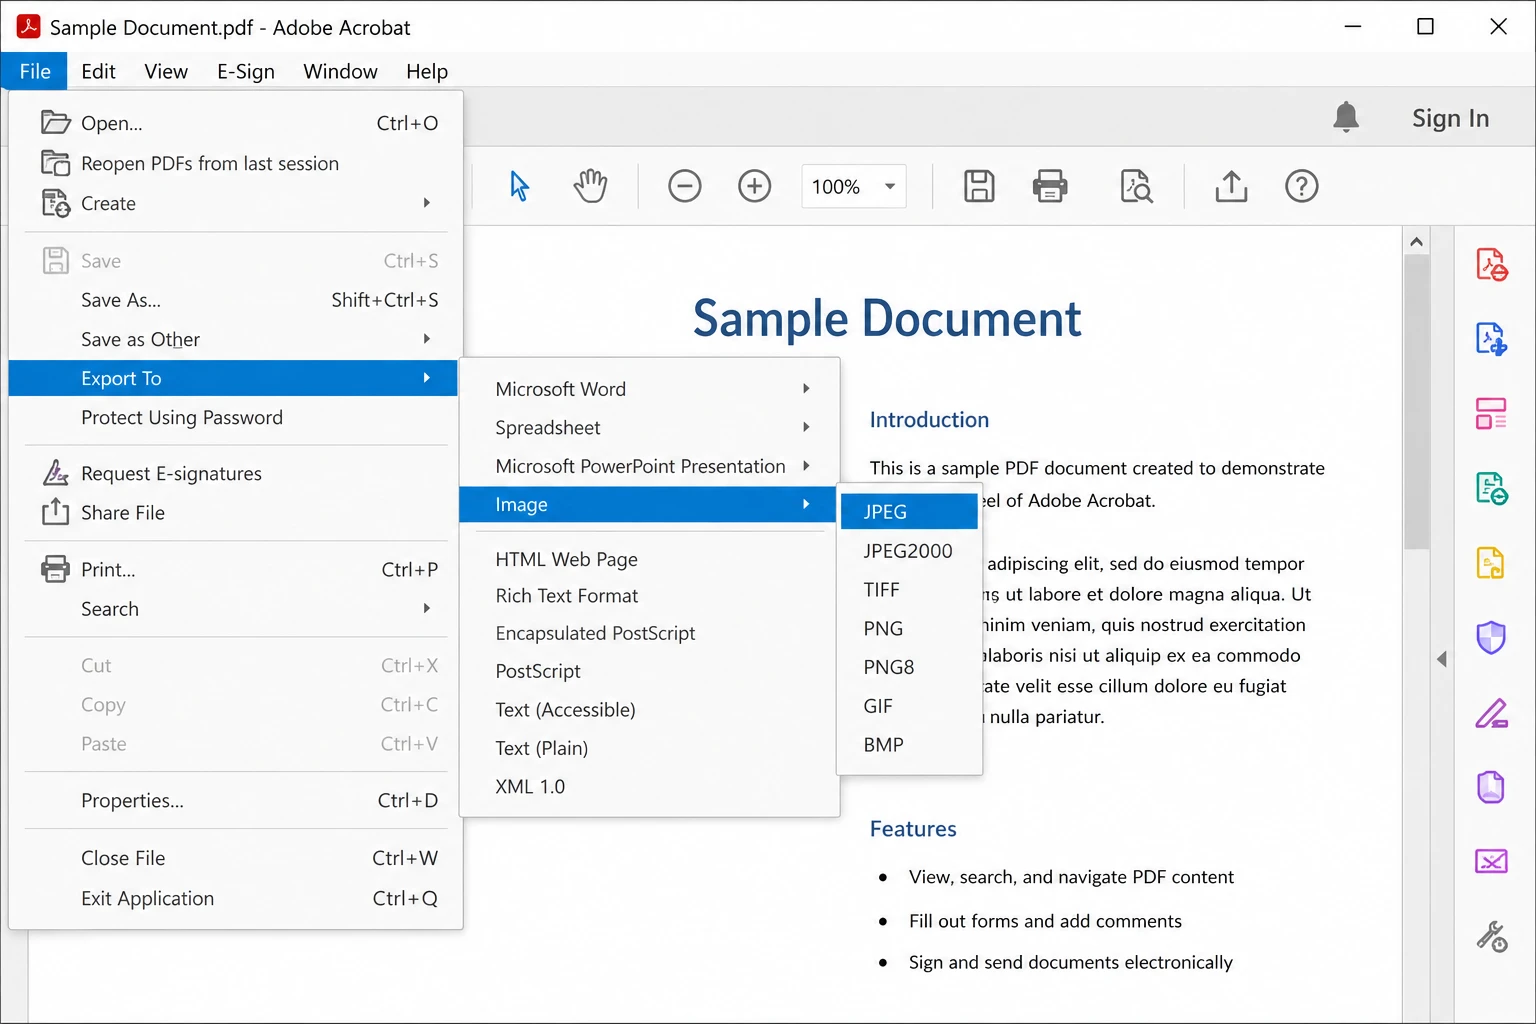Open the help question mark icon
Viewport: 1536px width, 1024px height.
coord(1302,186)
